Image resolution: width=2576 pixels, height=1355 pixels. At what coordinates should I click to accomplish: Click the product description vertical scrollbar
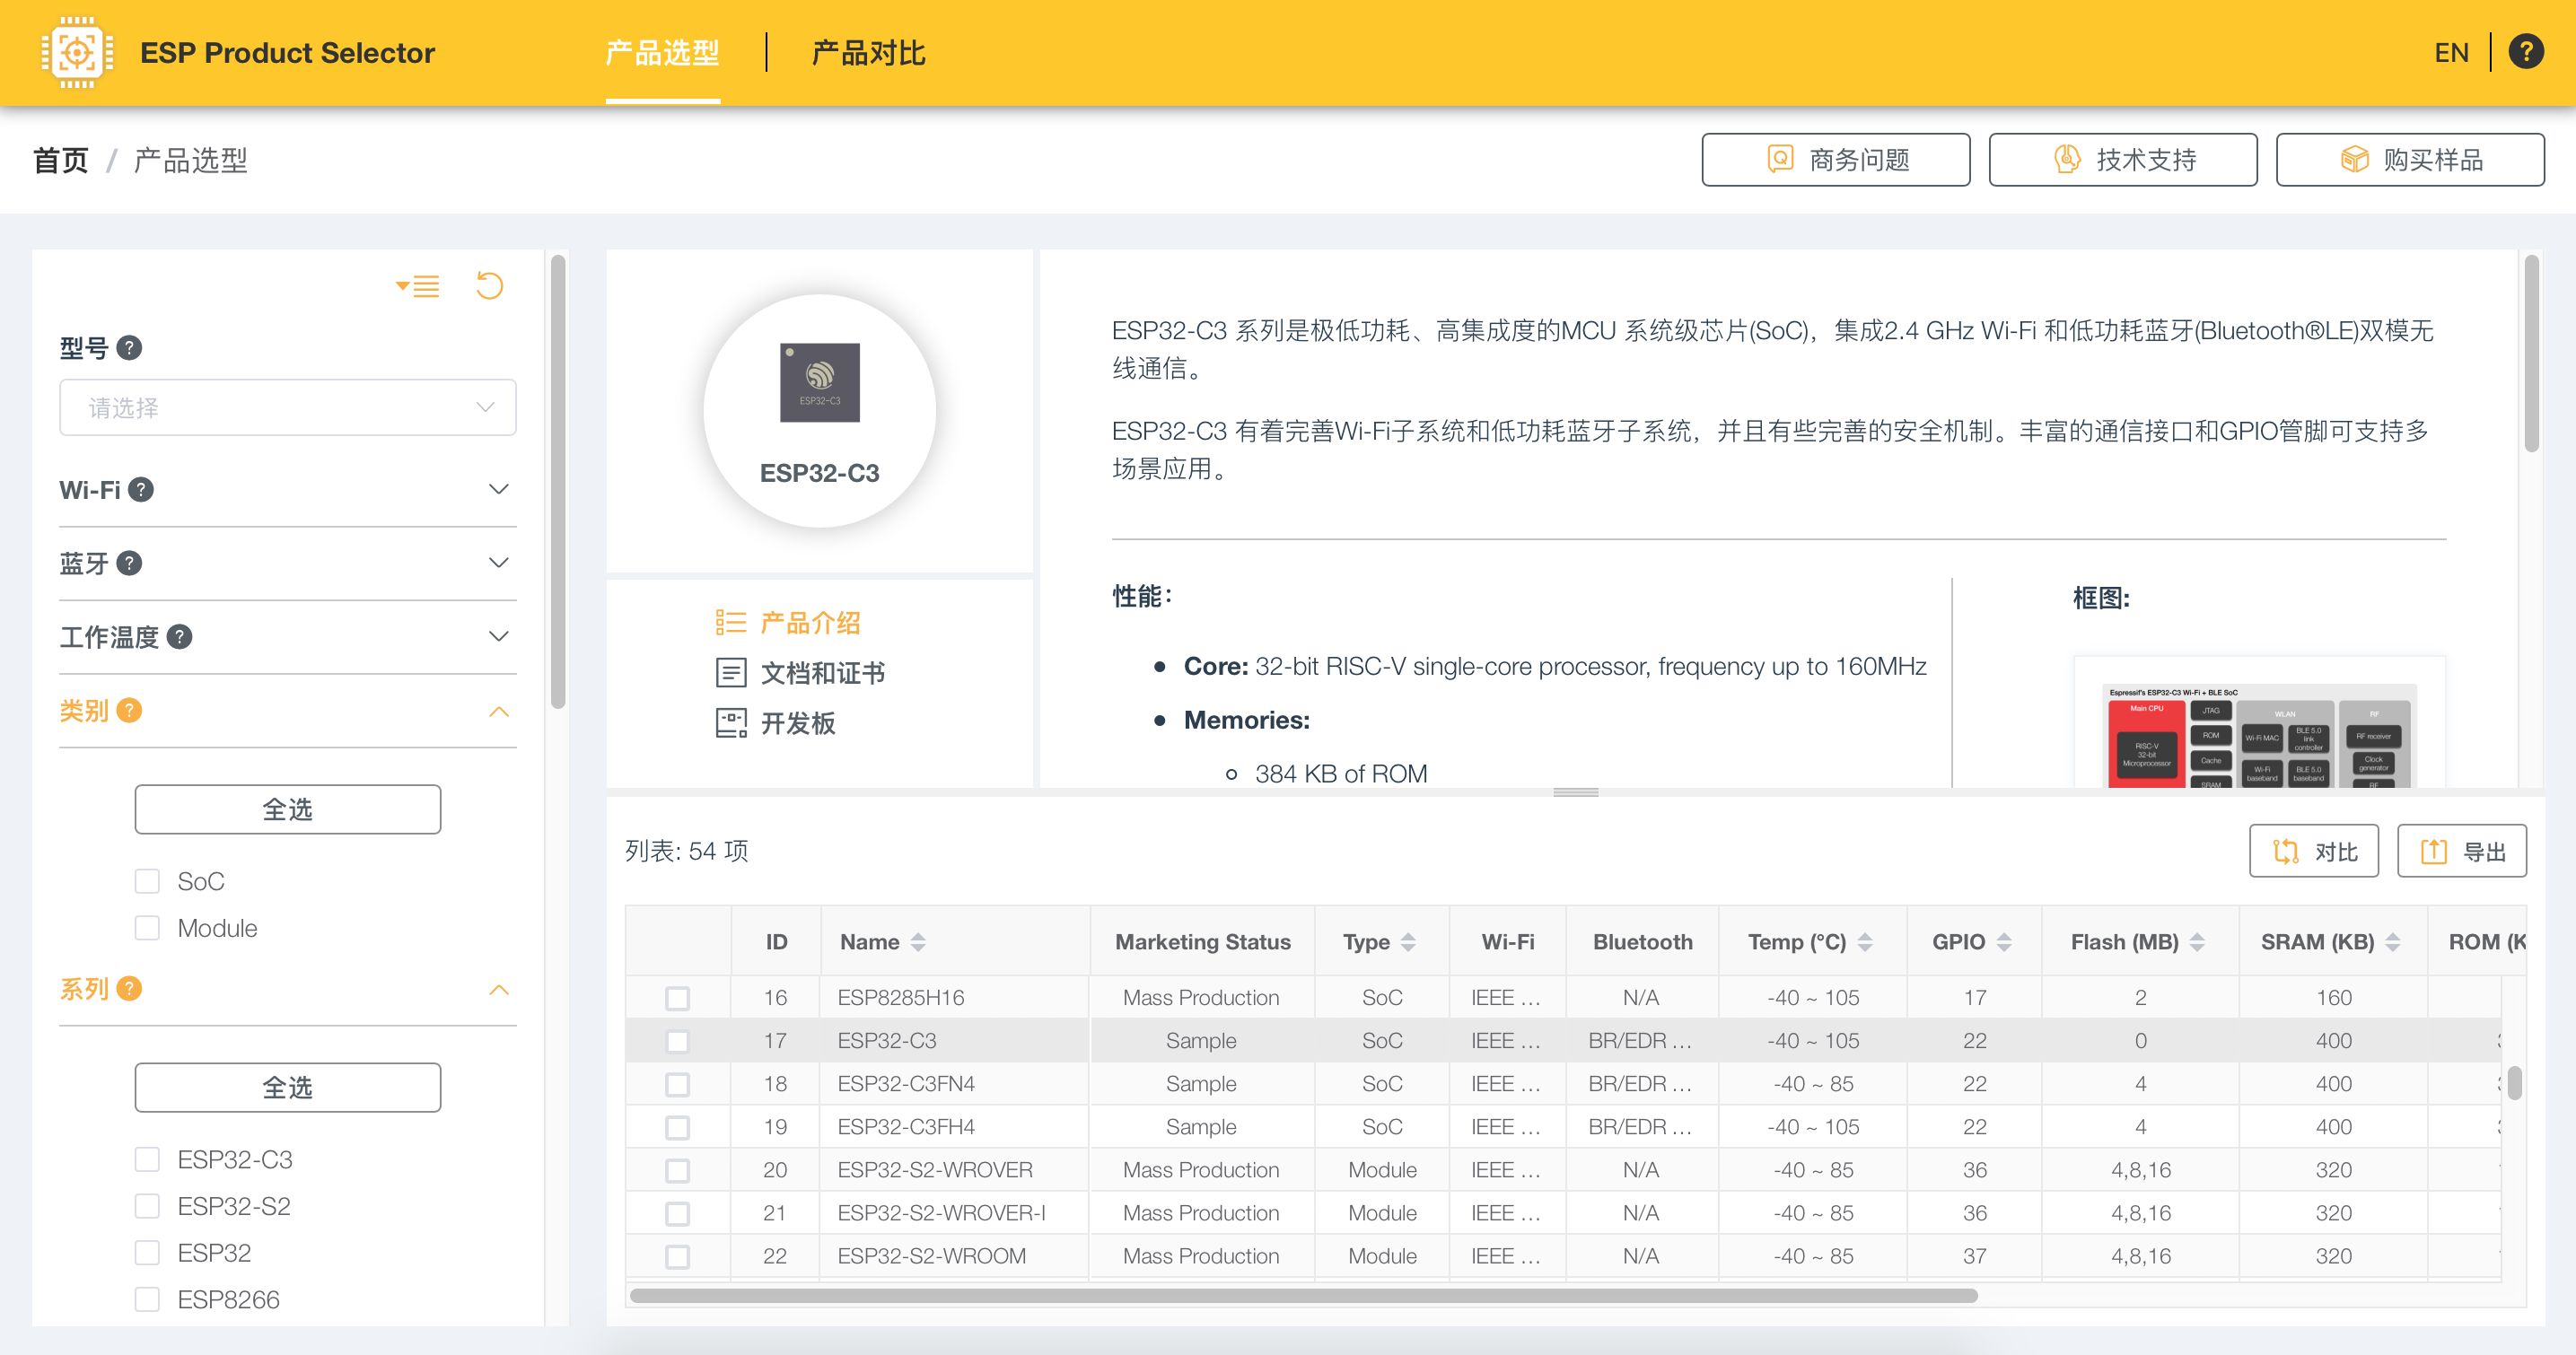click(2531, 354)
